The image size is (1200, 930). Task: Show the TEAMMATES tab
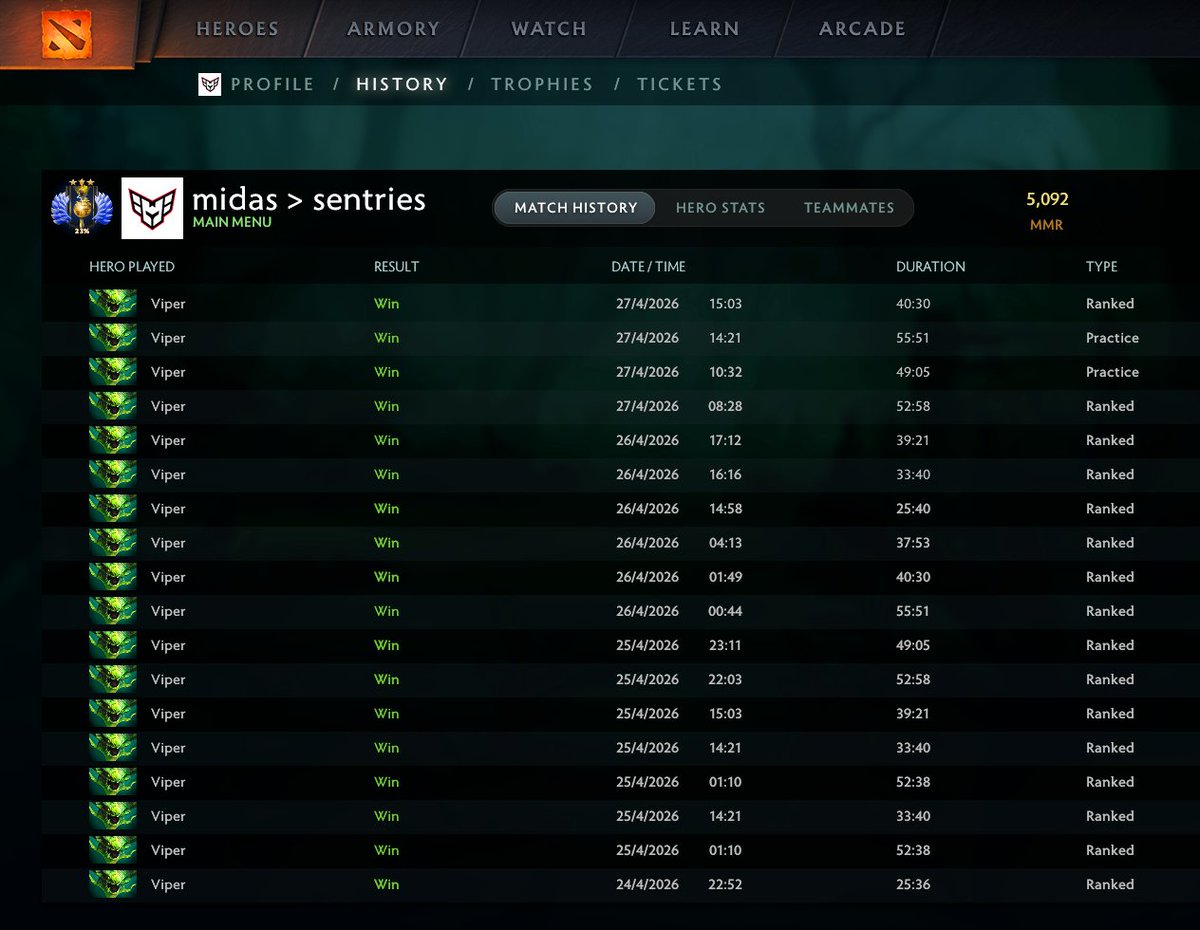[x=849, y=208]
